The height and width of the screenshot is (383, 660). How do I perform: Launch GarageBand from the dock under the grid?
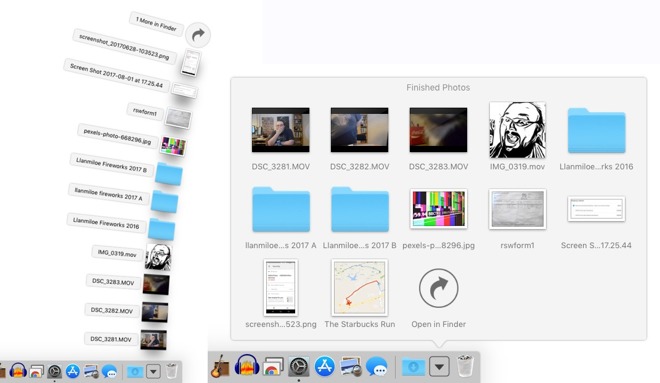point(220,366)
